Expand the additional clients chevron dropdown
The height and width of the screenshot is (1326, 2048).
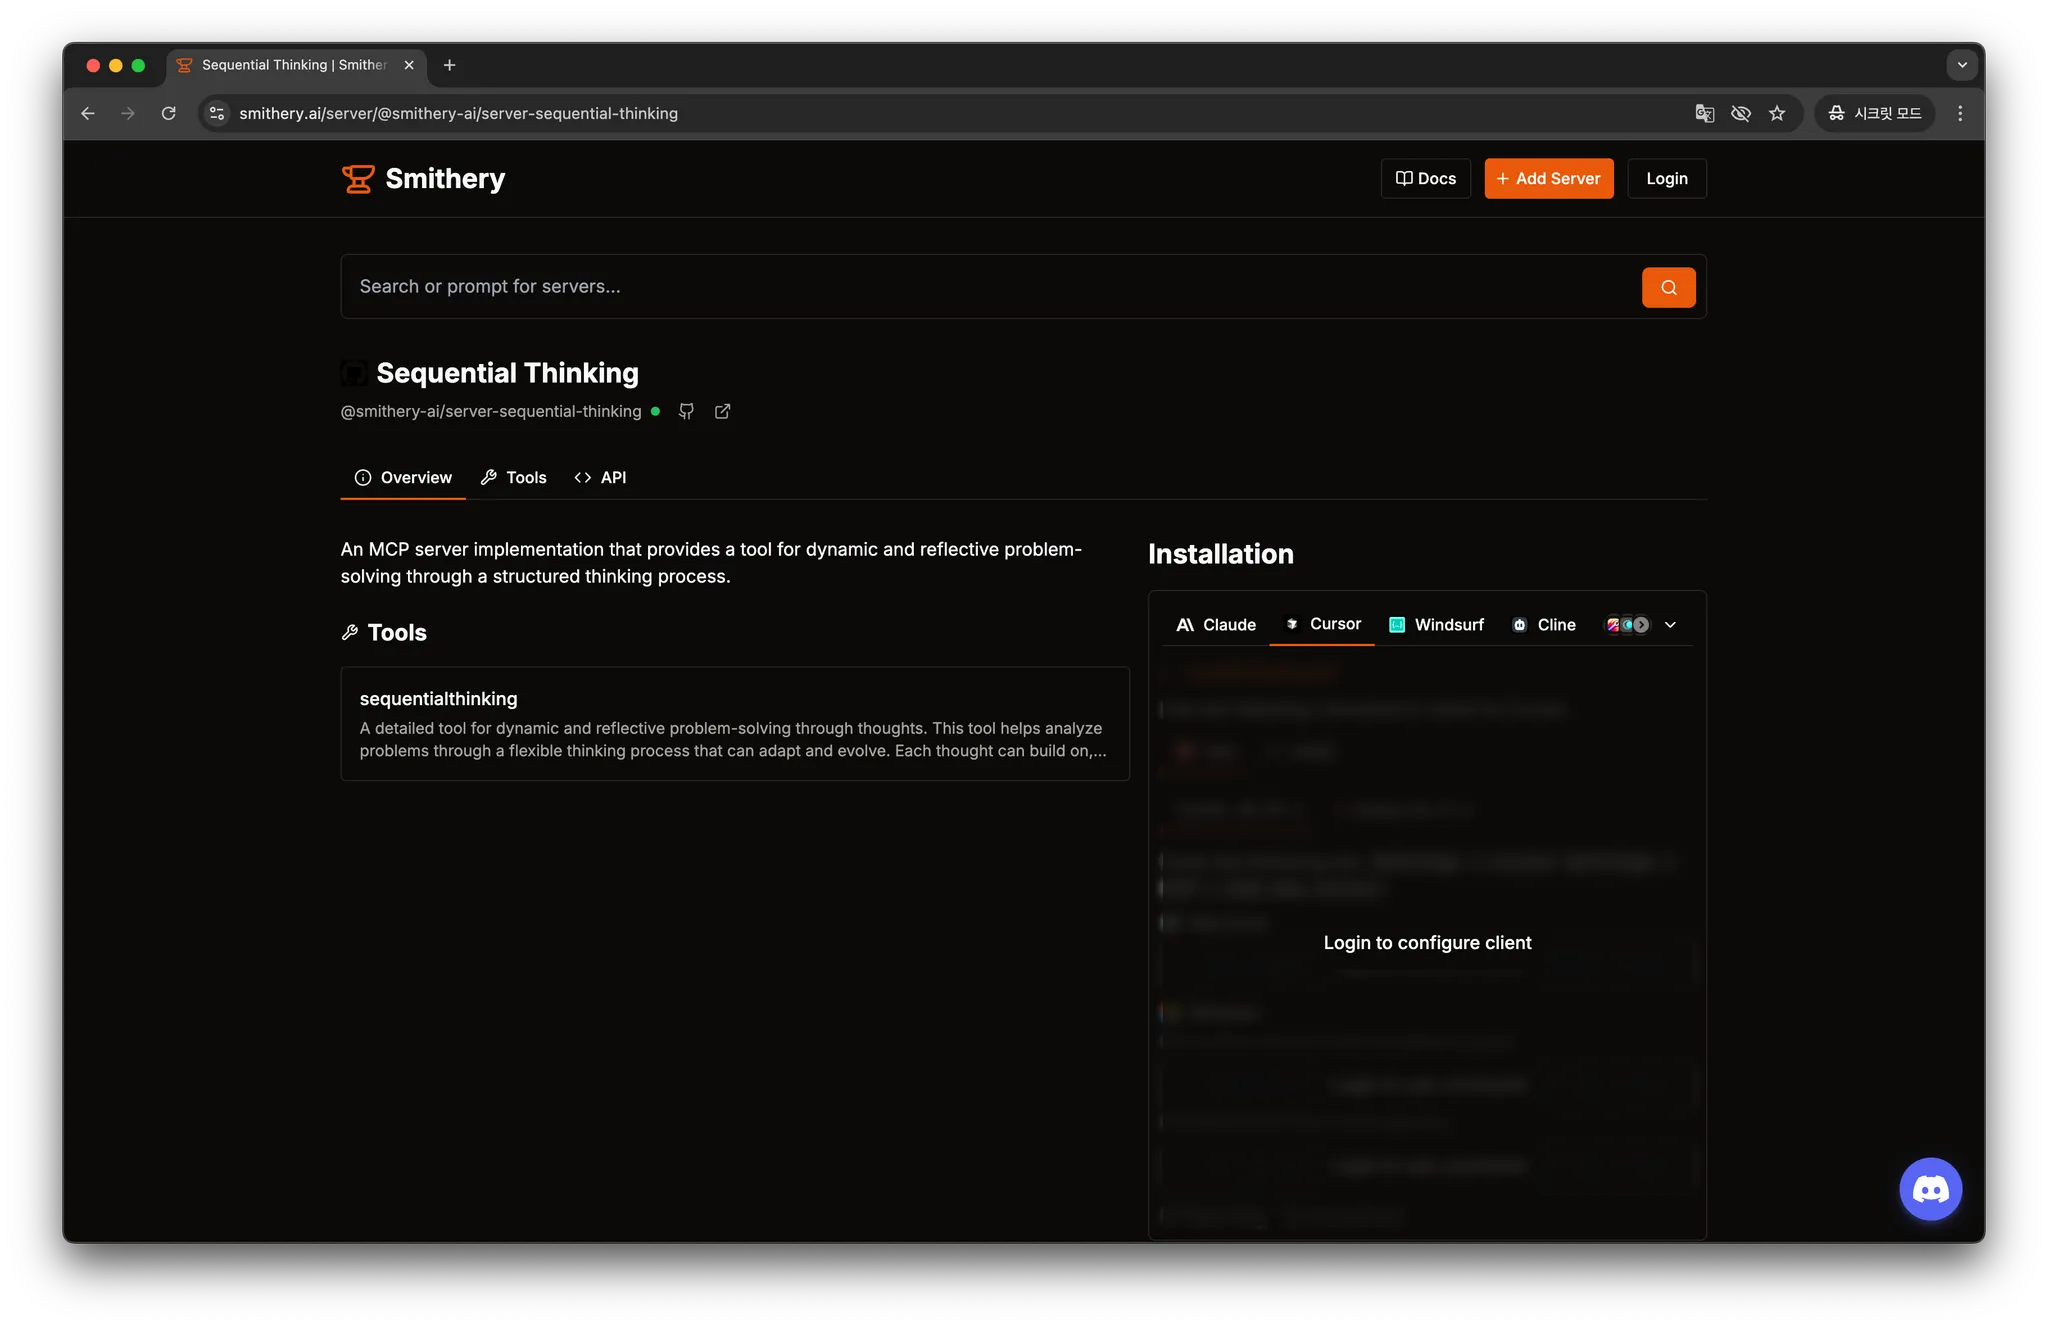click(x=1670, y=625)
